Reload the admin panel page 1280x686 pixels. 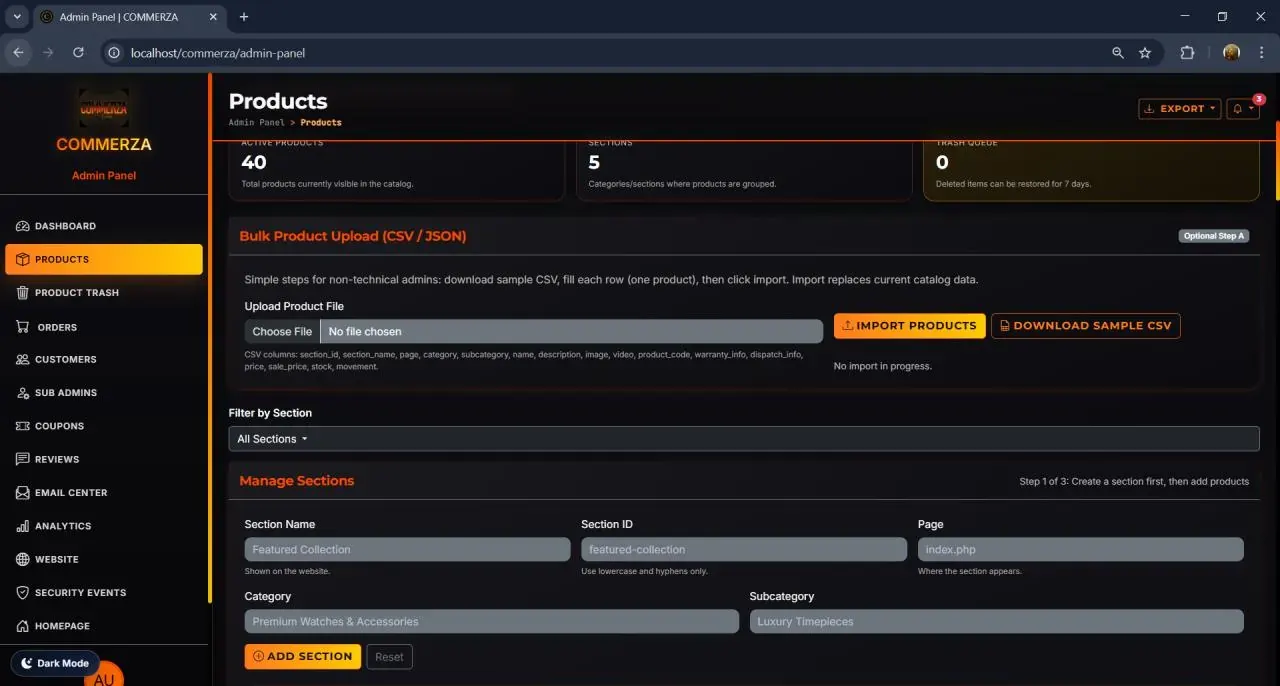tap(78, 53)
